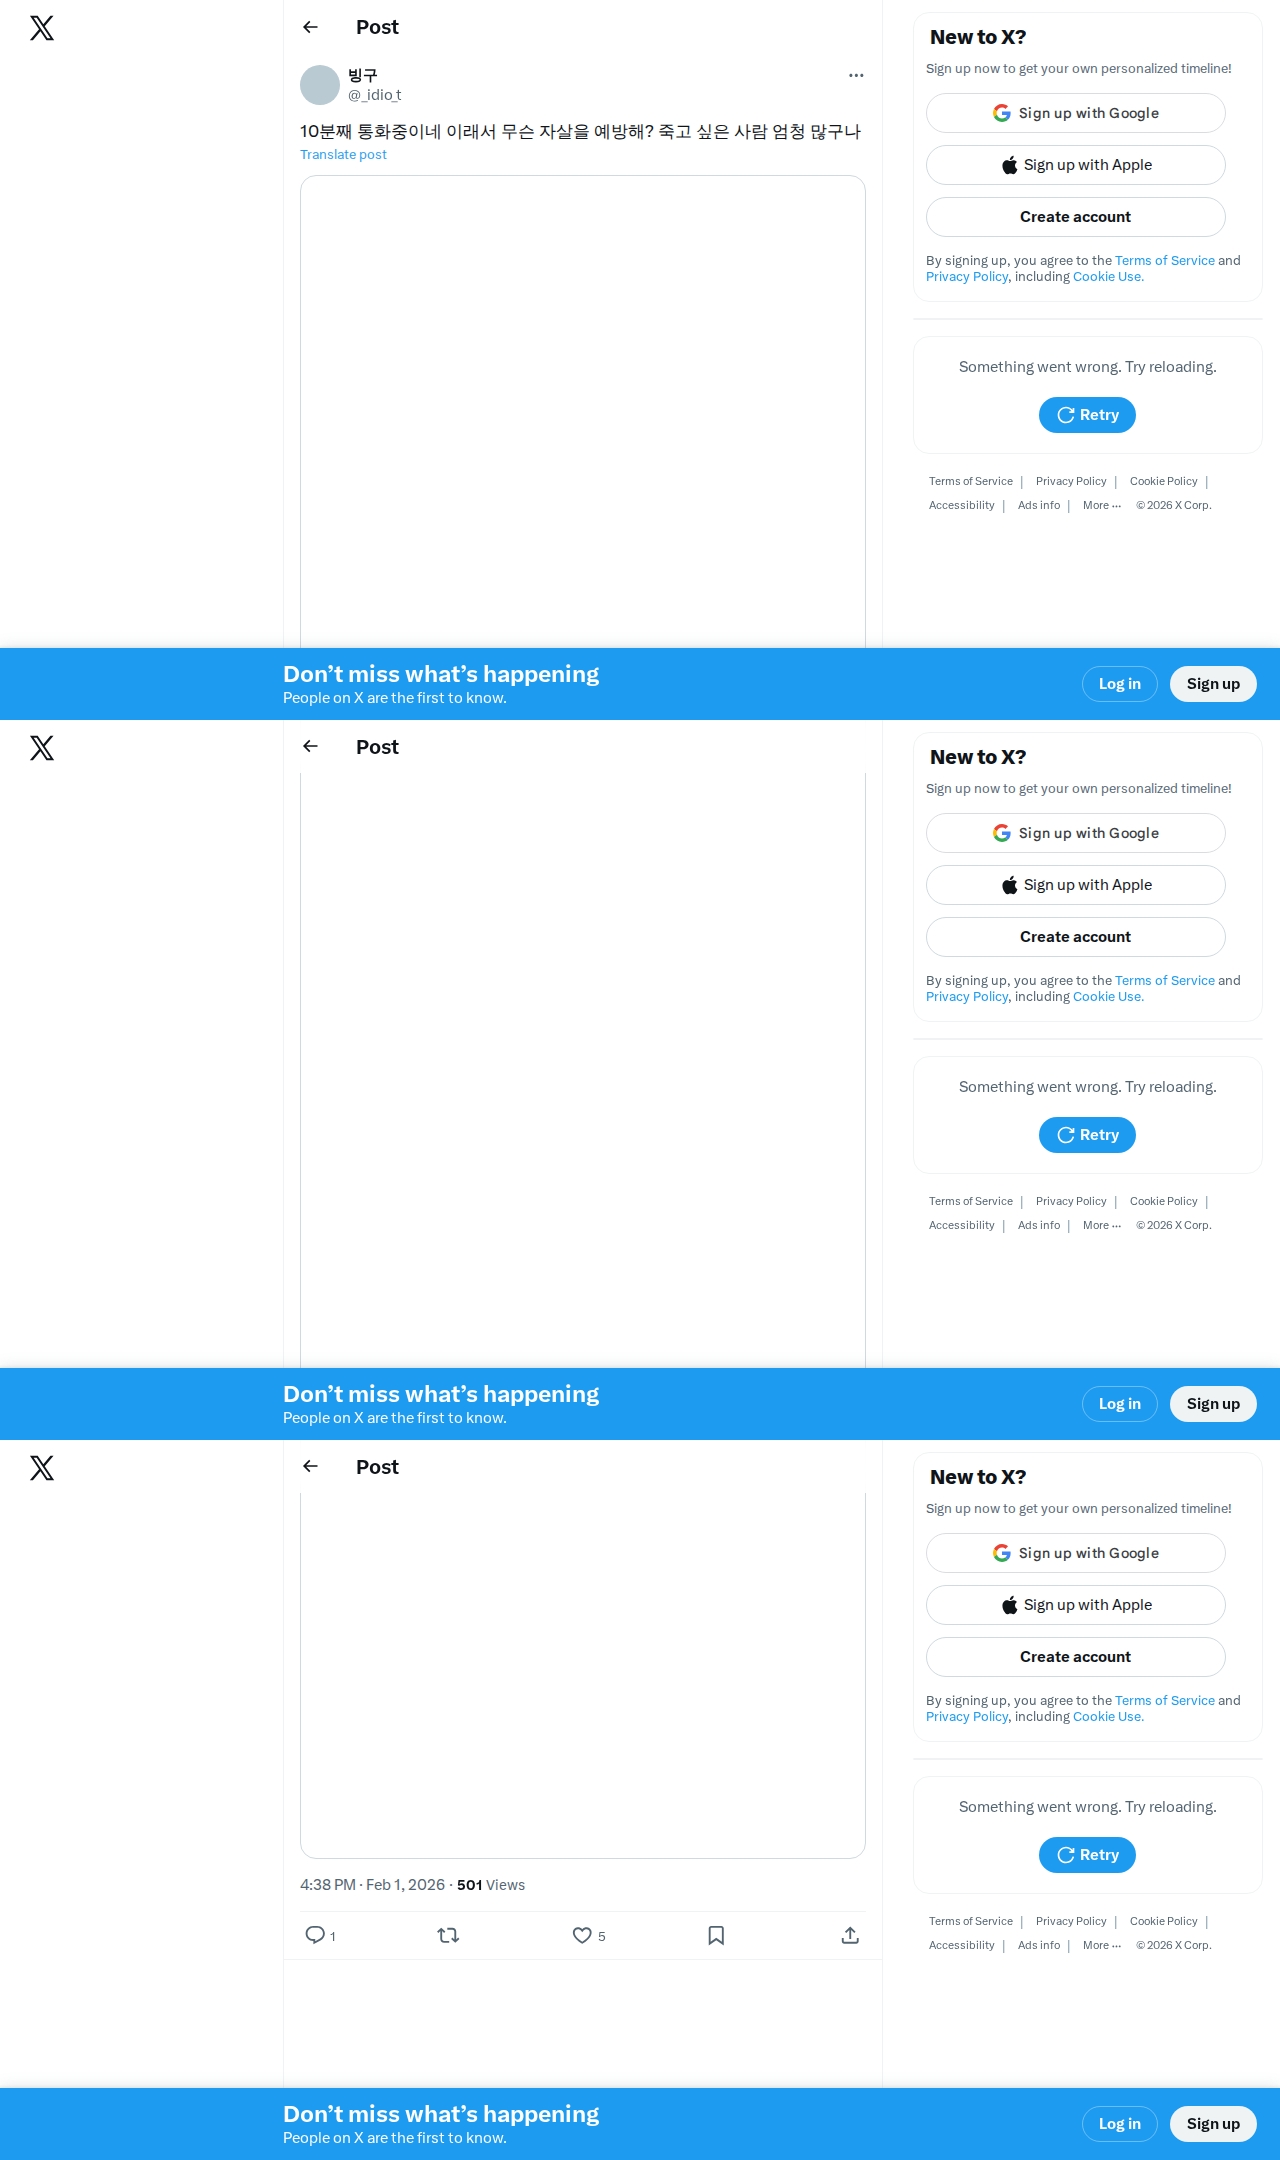Expand the More… footer menu

click(x=1102, y=505)
